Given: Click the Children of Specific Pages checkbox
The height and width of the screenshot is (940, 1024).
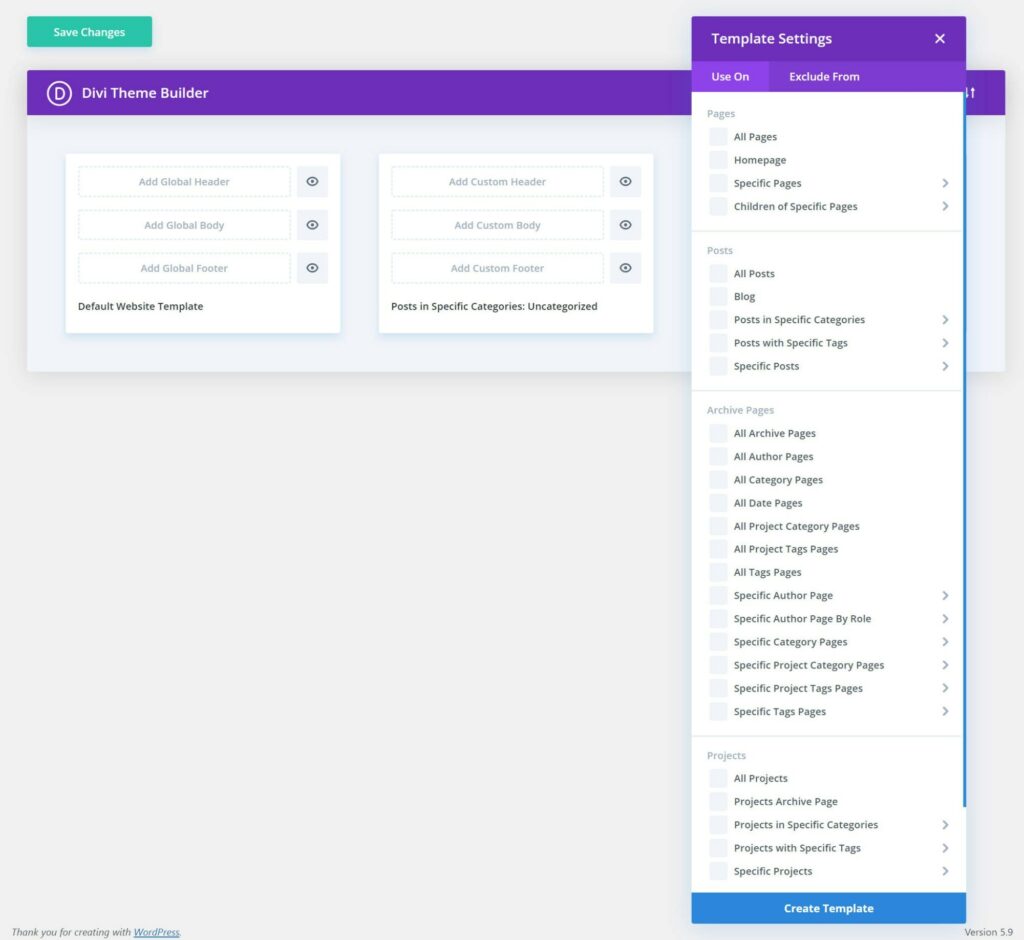Looking at the screenshot, I should [x=718, y=206].
